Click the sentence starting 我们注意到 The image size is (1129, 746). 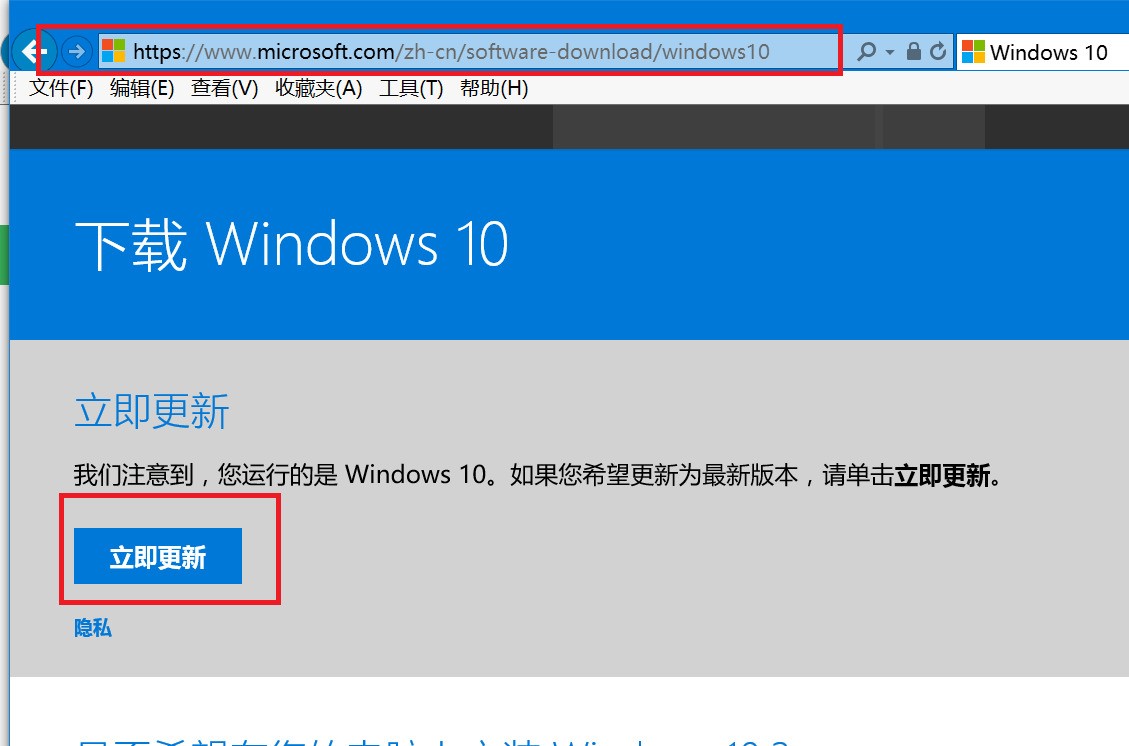(x=538, y=475)
